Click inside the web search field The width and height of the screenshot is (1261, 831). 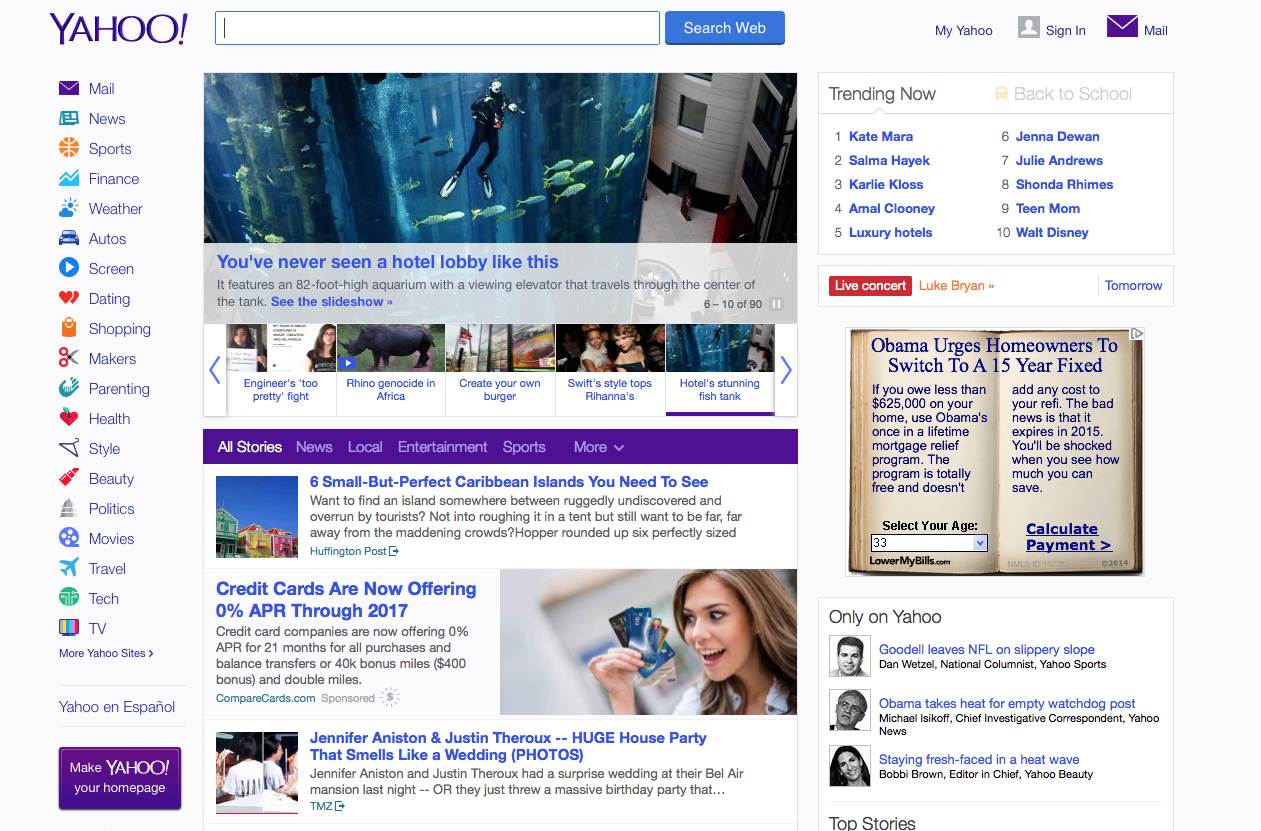pos(437,28)
